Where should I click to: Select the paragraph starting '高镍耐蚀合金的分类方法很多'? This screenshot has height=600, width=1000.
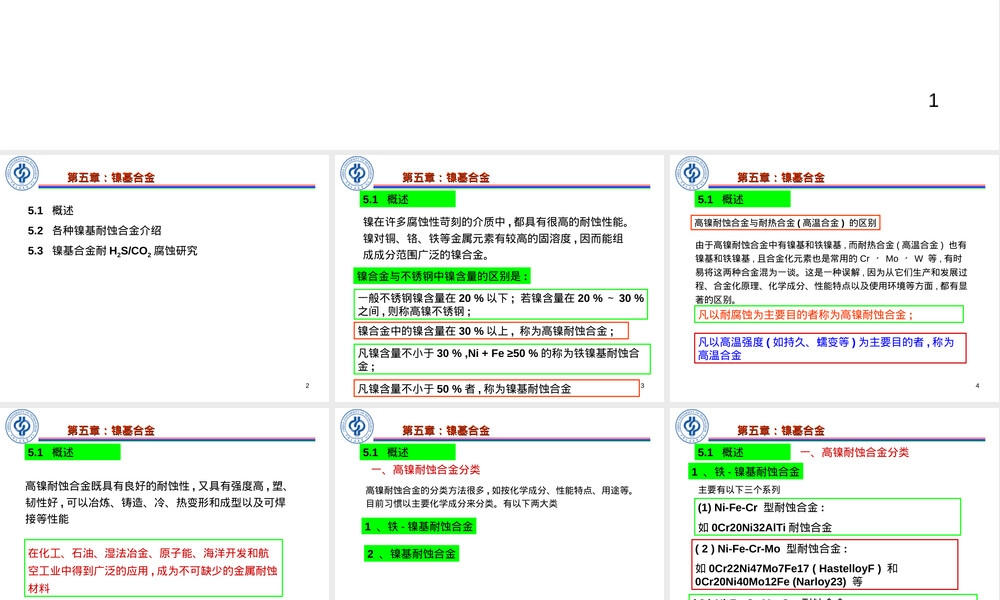(x=499, y=497)
